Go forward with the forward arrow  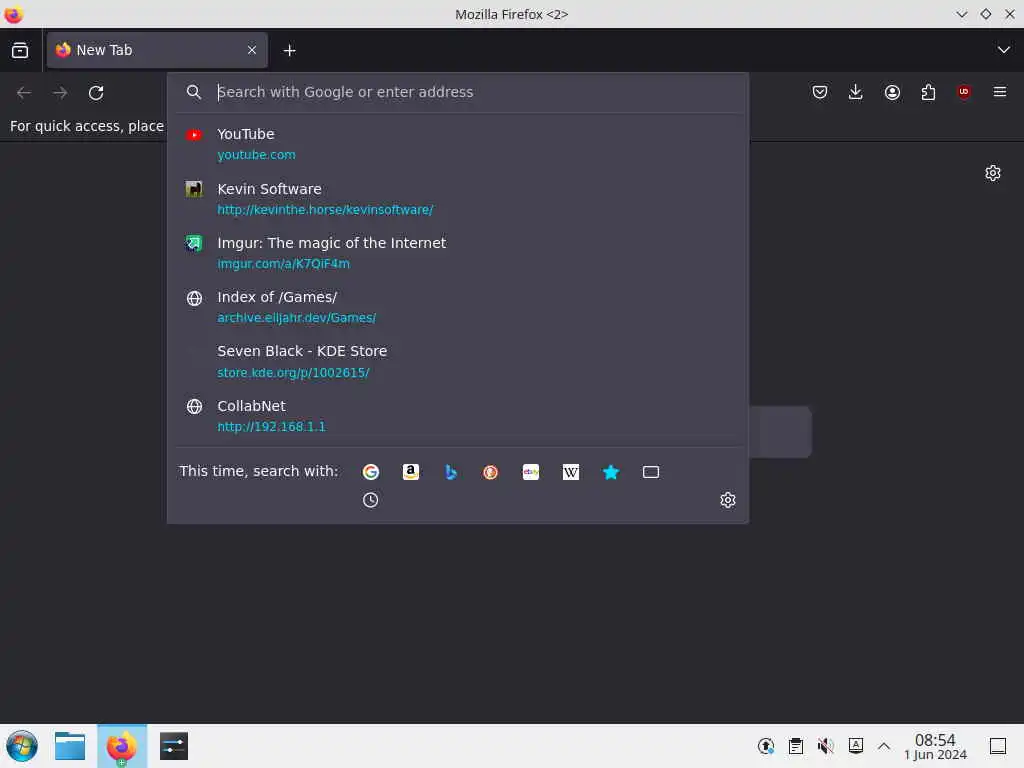point(60,93)
